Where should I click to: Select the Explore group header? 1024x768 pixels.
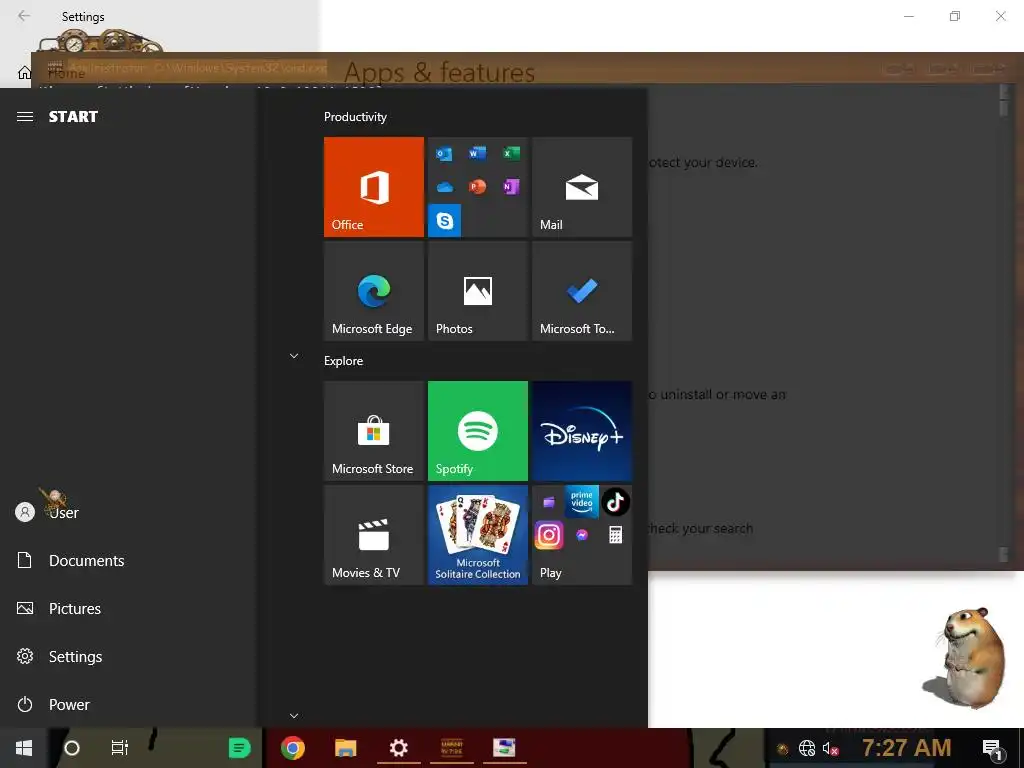click(344, 360)
